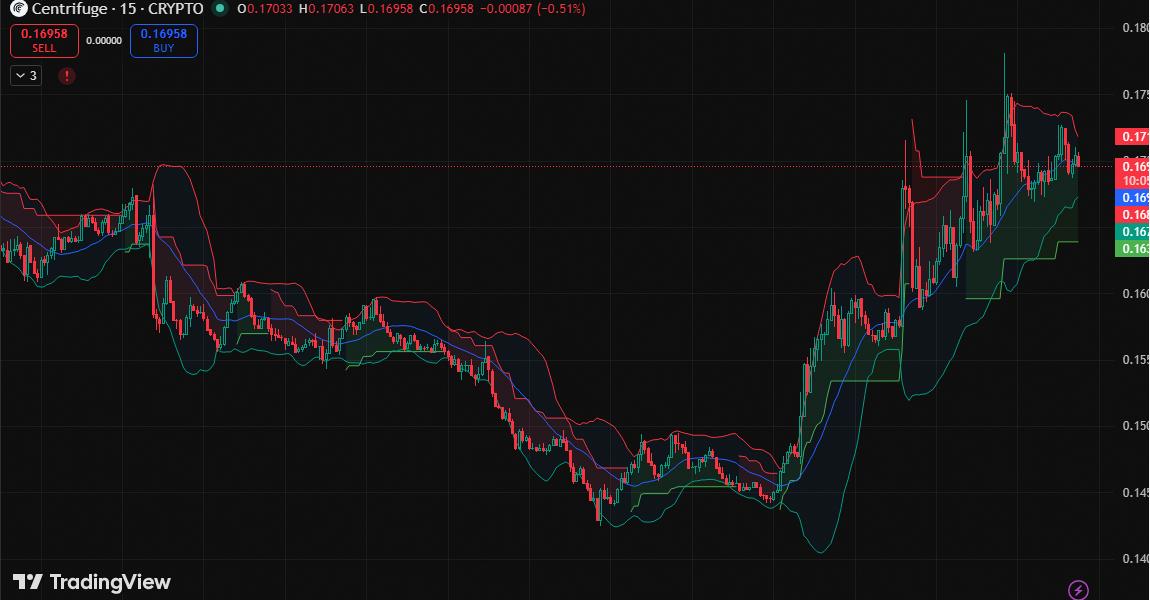This screenshot has width=1150, height=600.
Task: Click the 0.160 price scale label
Action: [x=1135, y=293]
